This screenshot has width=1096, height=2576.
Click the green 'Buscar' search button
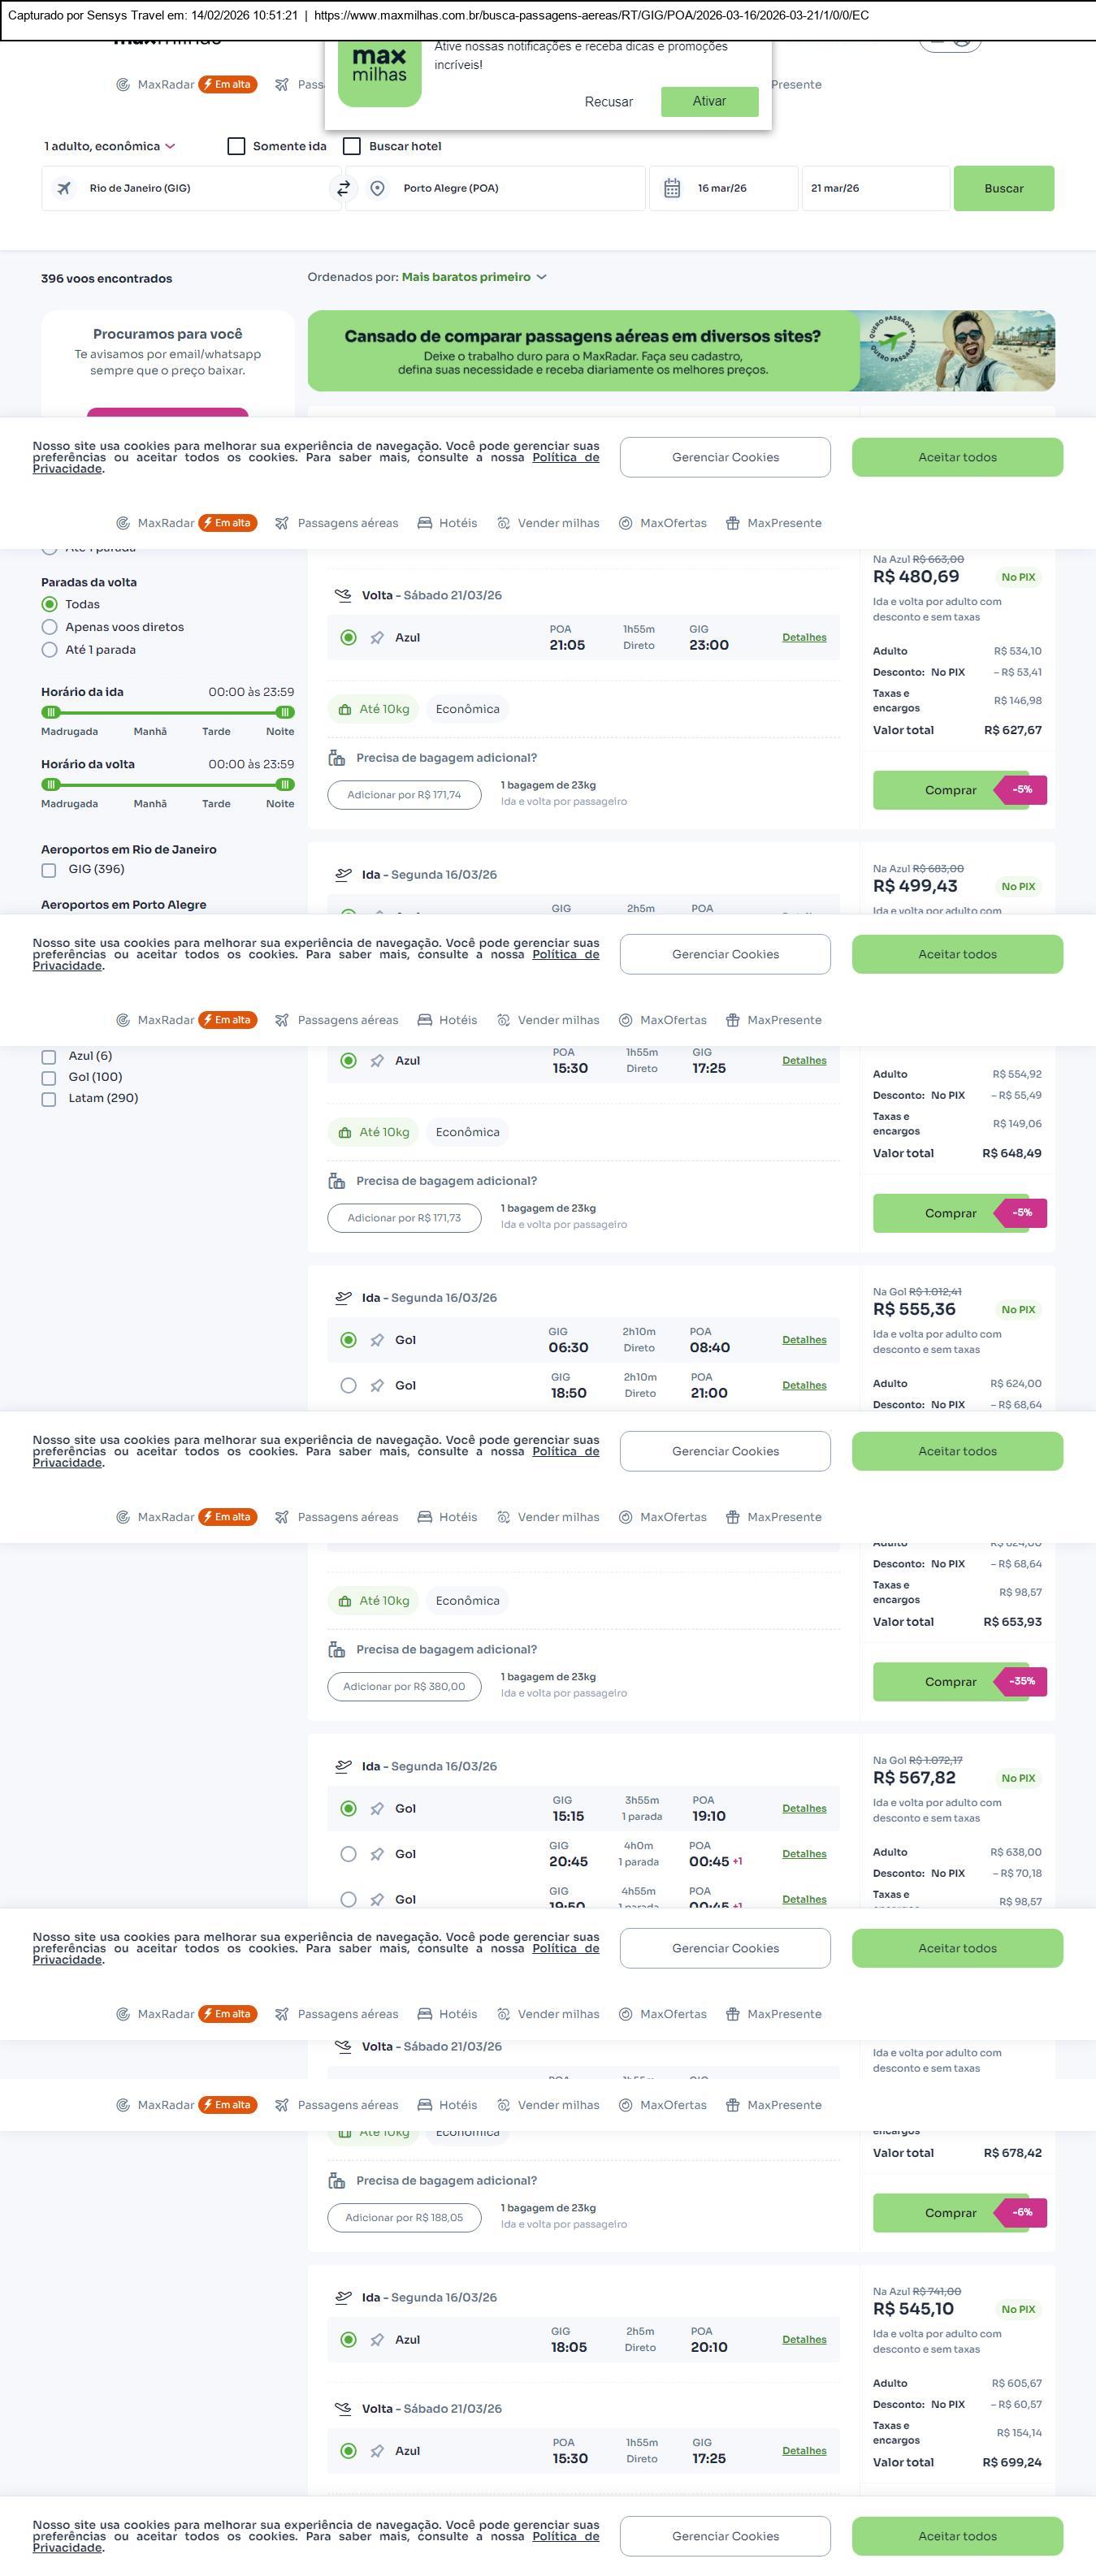1003,188
